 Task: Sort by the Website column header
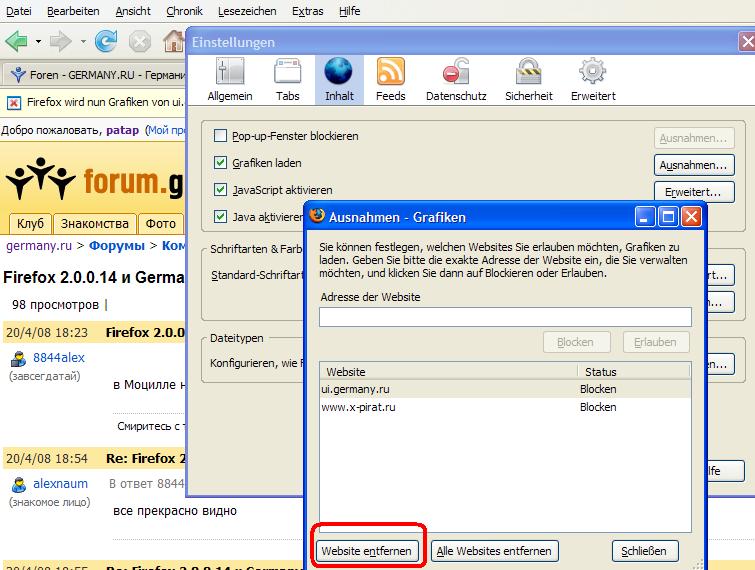coord(449,372)
